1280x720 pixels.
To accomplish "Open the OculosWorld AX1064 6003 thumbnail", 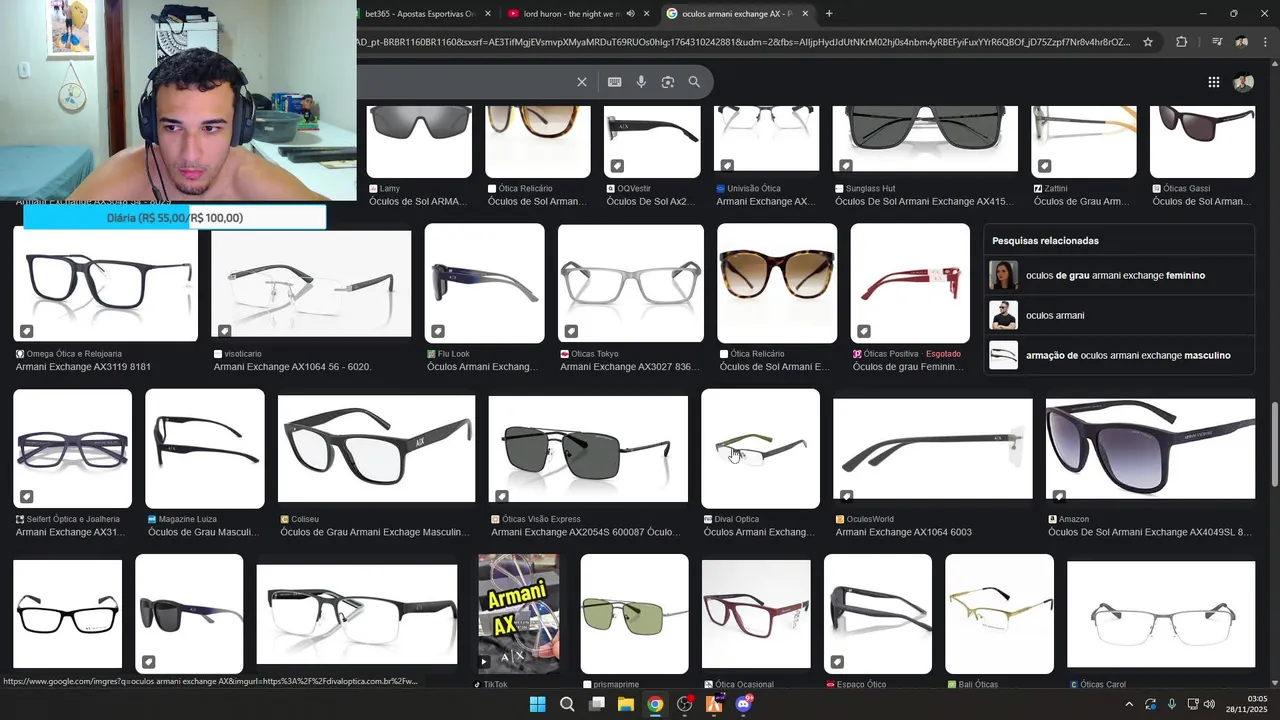I will pos(932,448).
